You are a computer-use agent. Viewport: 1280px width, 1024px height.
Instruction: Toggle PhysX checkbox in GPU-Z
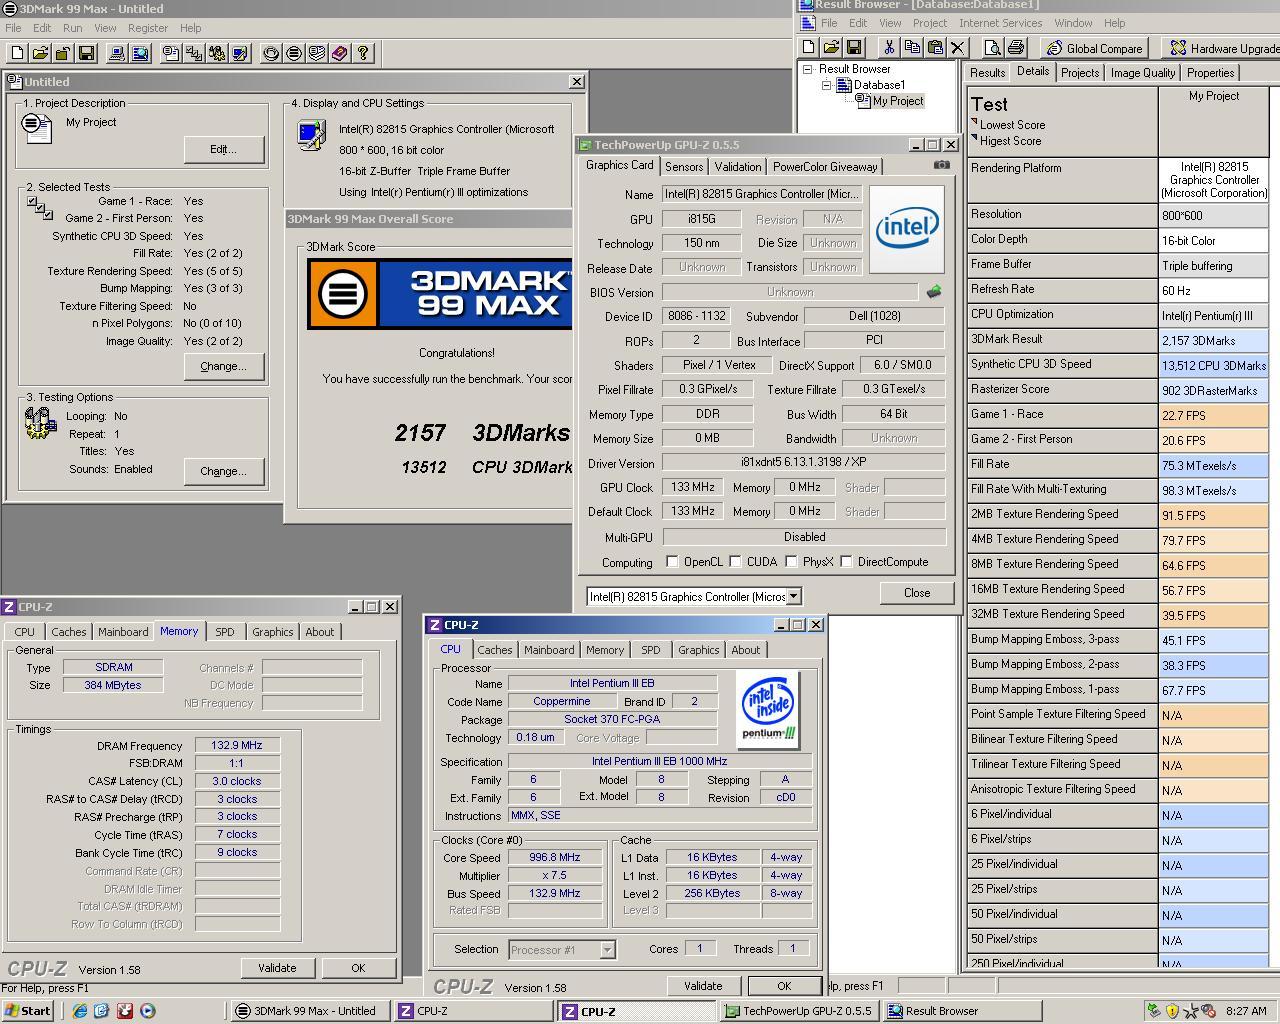[x=791, y=562]
